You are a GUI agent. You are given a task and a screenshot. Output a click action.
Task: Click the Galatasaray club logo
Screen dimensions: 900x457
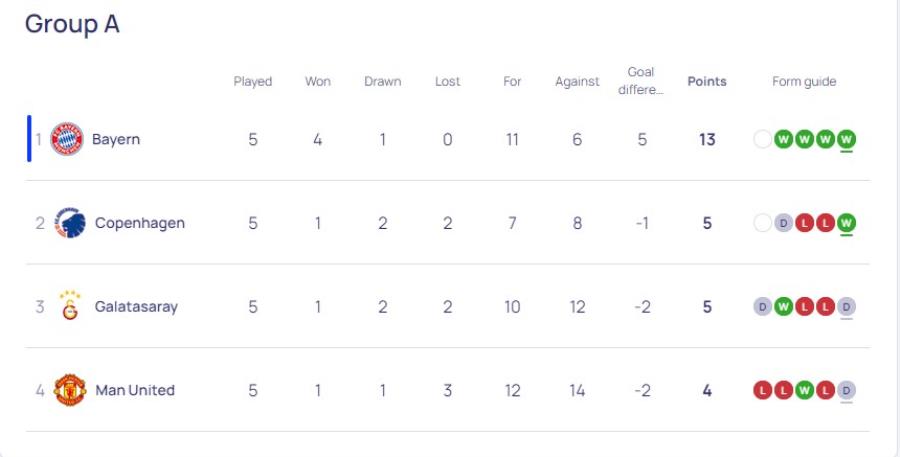[70, 305]
